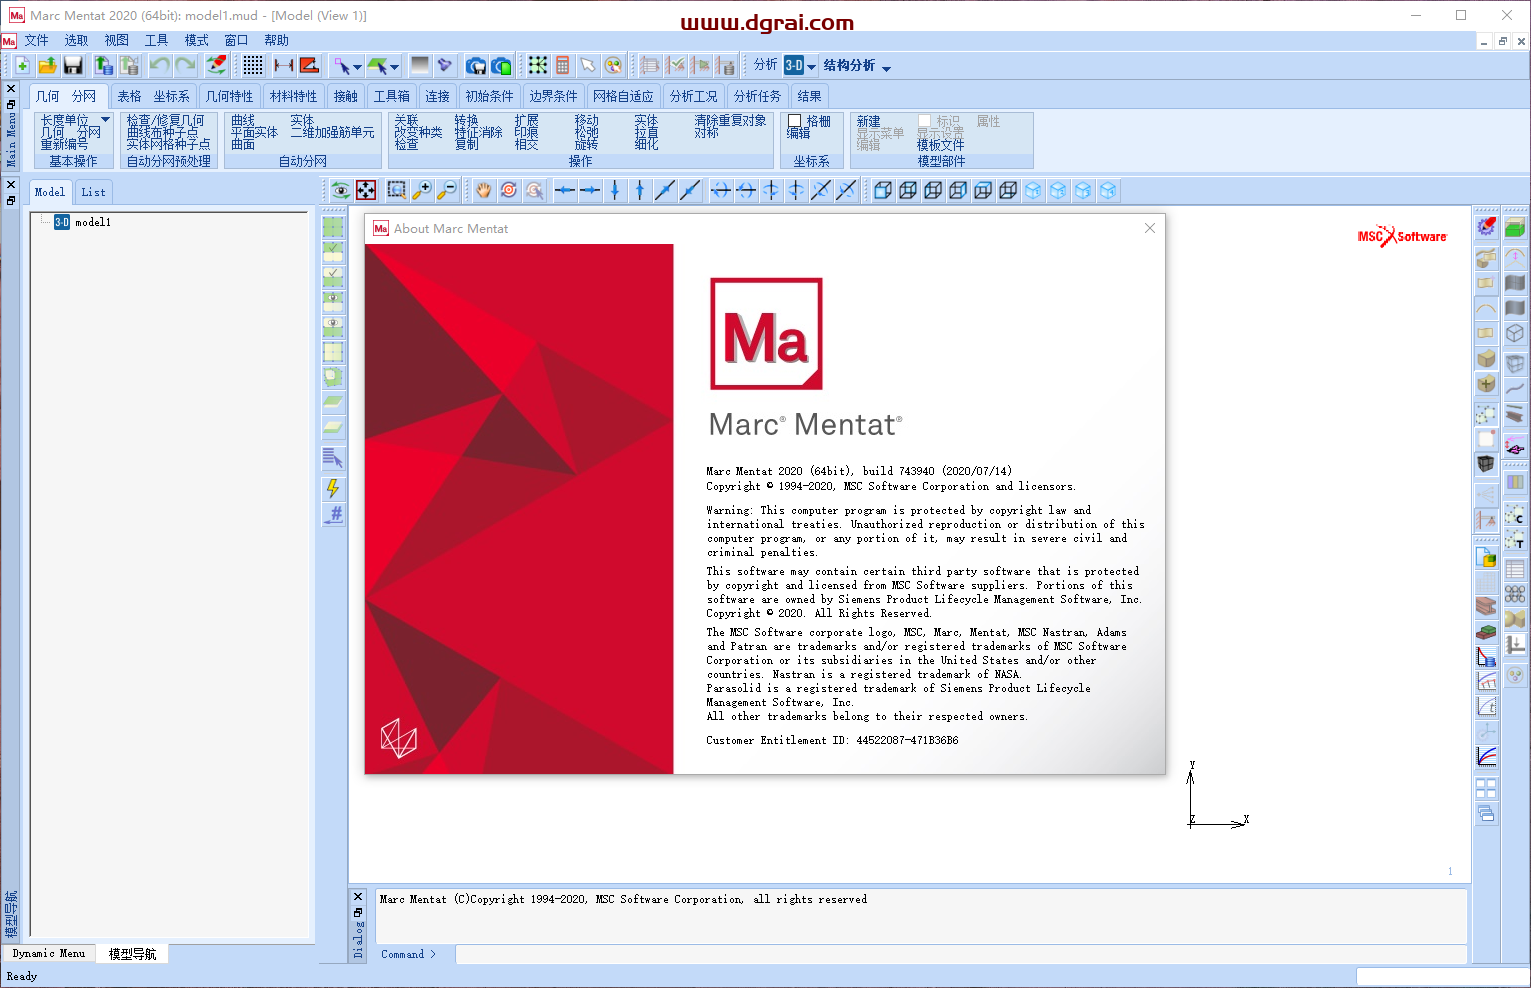
Task: Click the 'Ready' status bar text
Action: tap(22, 976)
